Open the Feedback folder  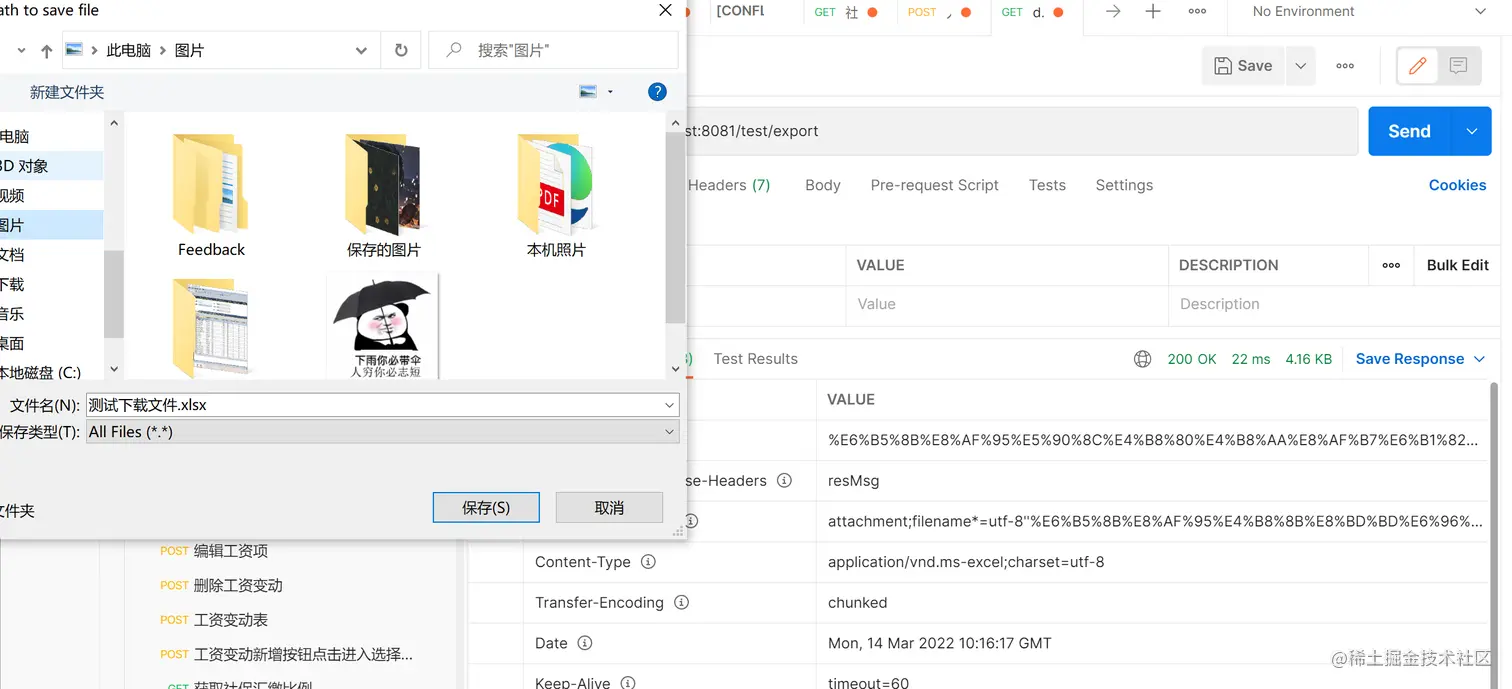(x=211, y=196)
